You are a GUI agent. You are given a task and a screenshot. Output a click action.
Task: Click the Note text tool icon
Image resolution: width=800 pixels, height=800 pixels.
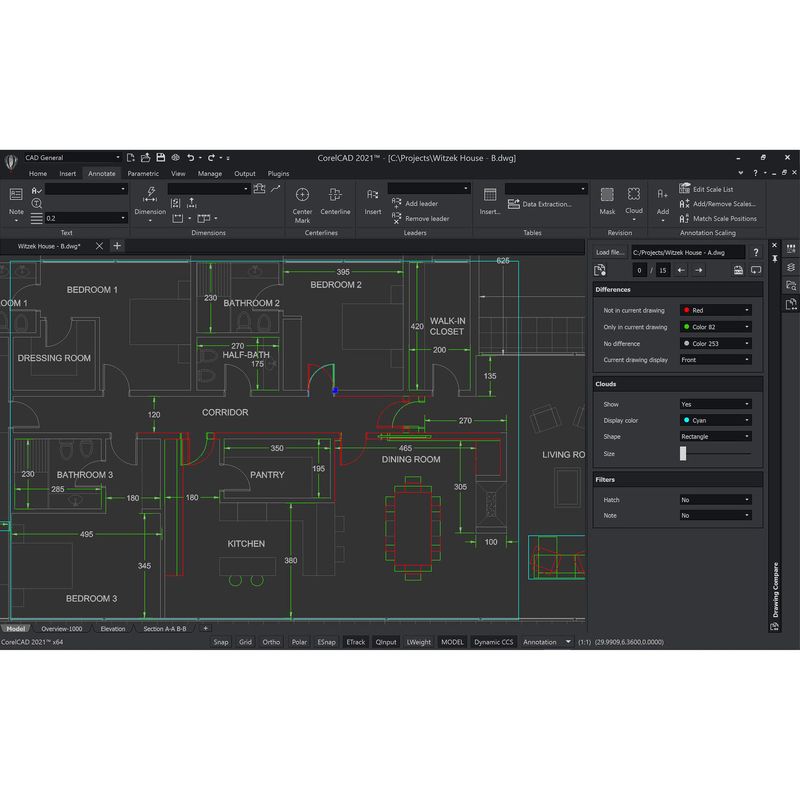point(16,194)
